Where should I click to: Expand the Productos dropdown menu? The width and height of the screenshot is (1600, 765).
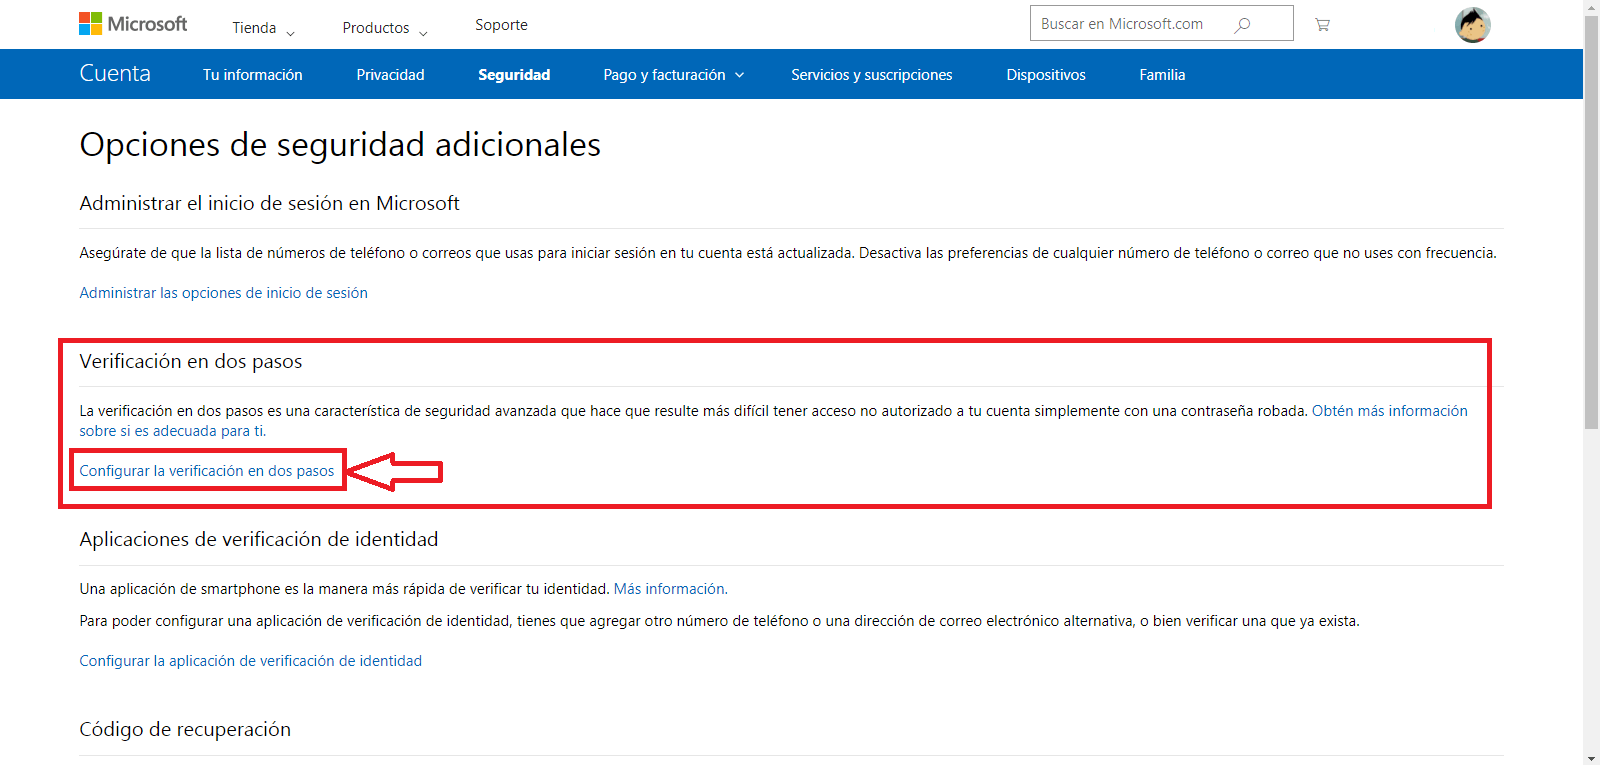[385, 28]
